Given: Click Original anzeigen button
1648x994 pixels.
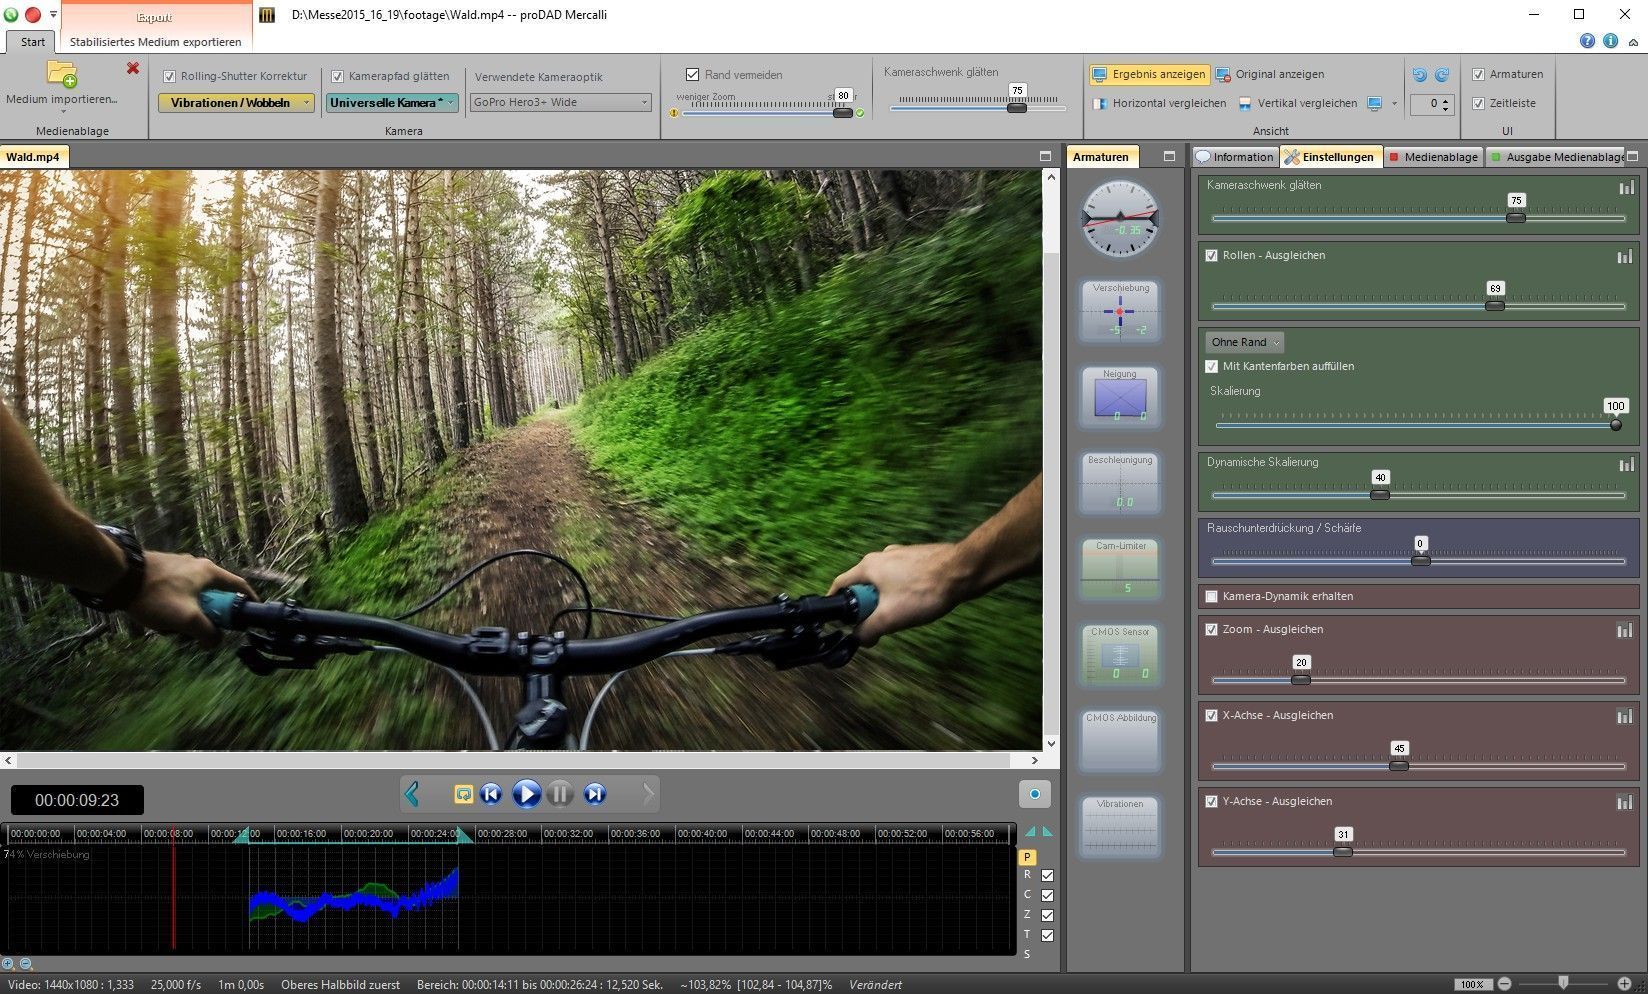Looking at the screenshot, I should [x=1269, y=74].
